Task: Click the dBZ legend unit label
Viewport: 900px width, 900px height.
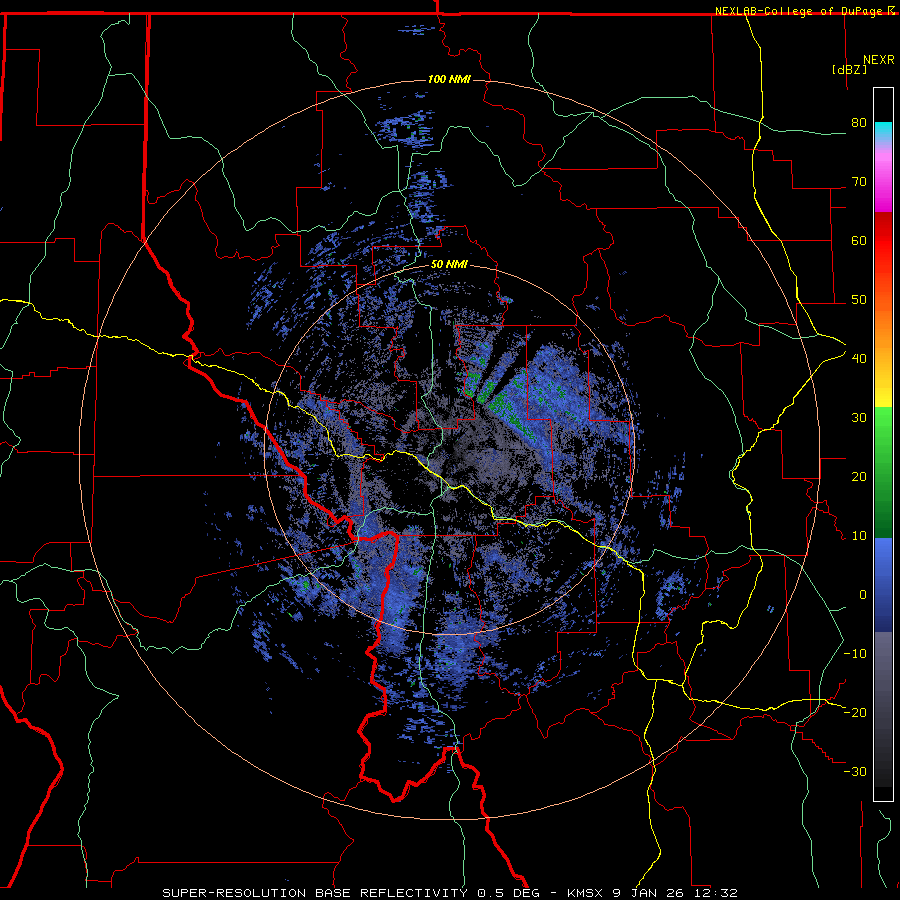Action: point(849,70)
